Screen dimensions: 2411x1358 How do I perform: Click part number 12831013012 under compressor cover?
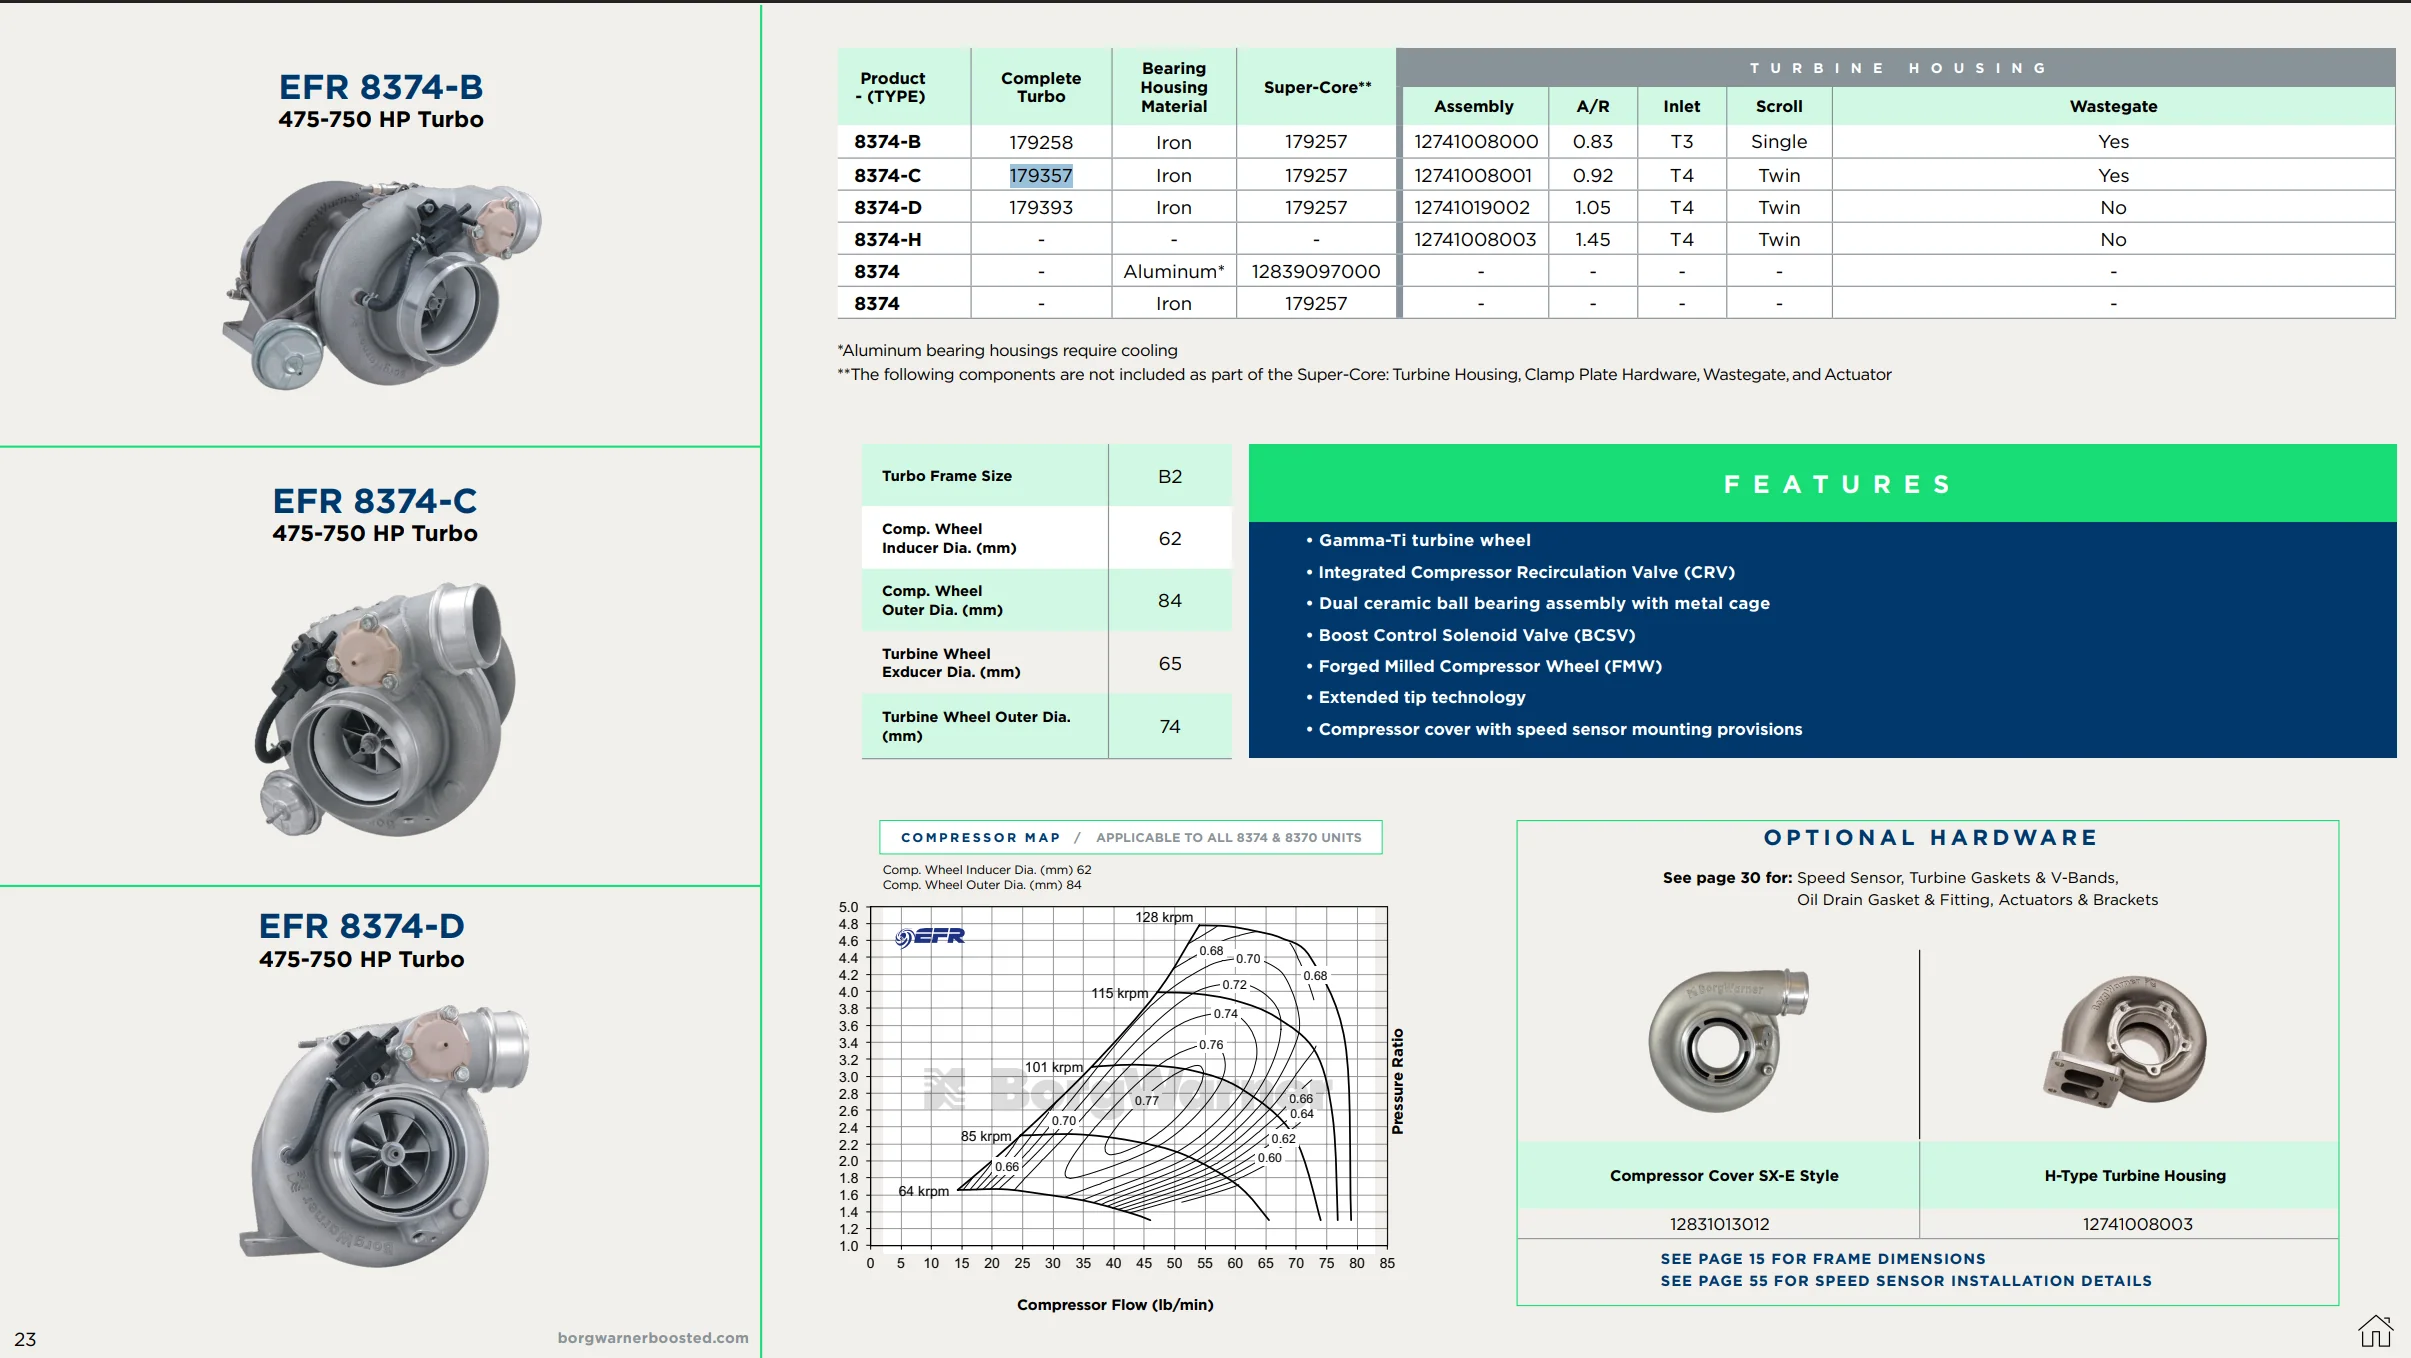coord(1719,1223)
